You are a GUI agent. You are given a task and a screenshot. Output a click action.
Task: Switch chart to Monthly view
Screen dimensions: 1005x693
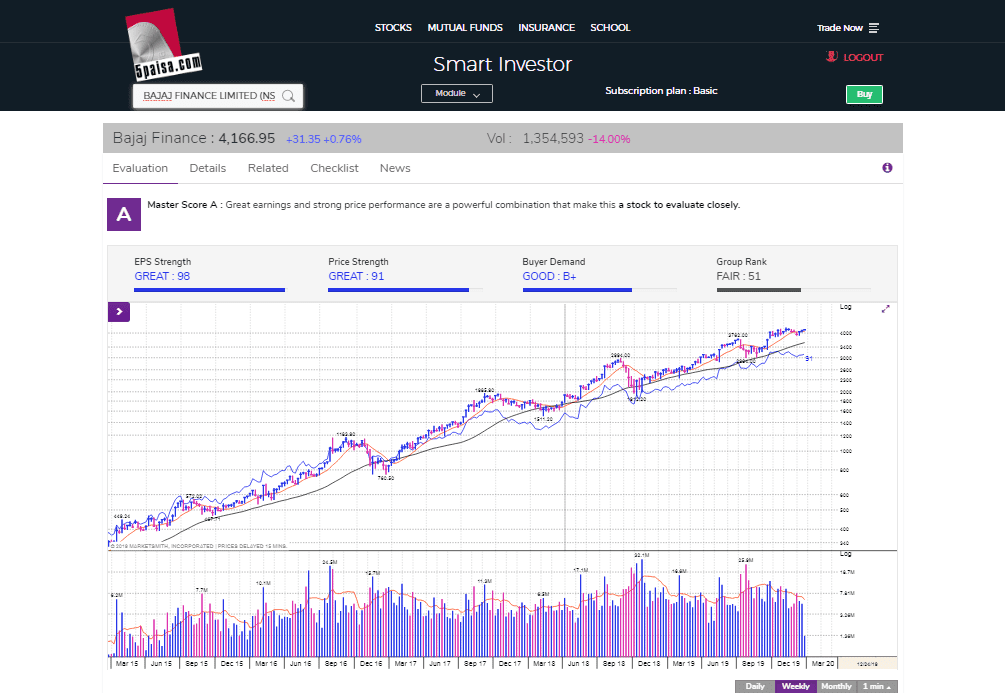[x=836, y=686]
